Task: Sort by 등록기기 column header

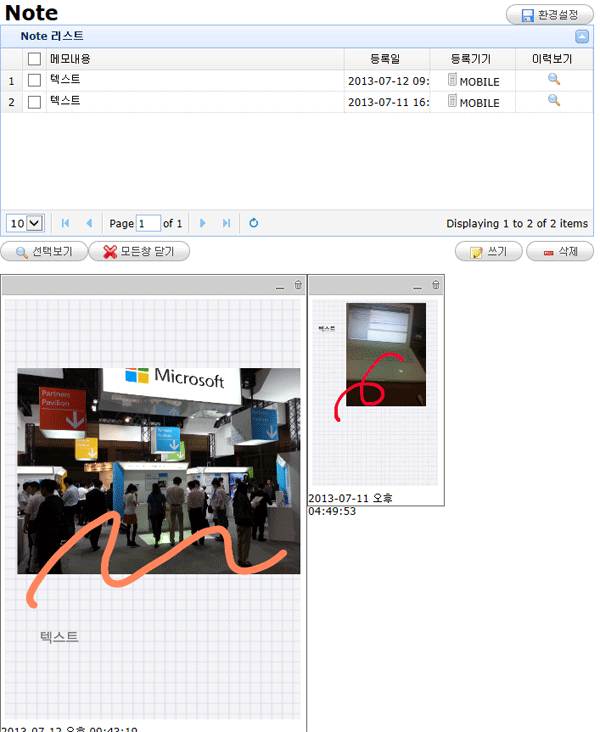Action: (x=471, y=59)
